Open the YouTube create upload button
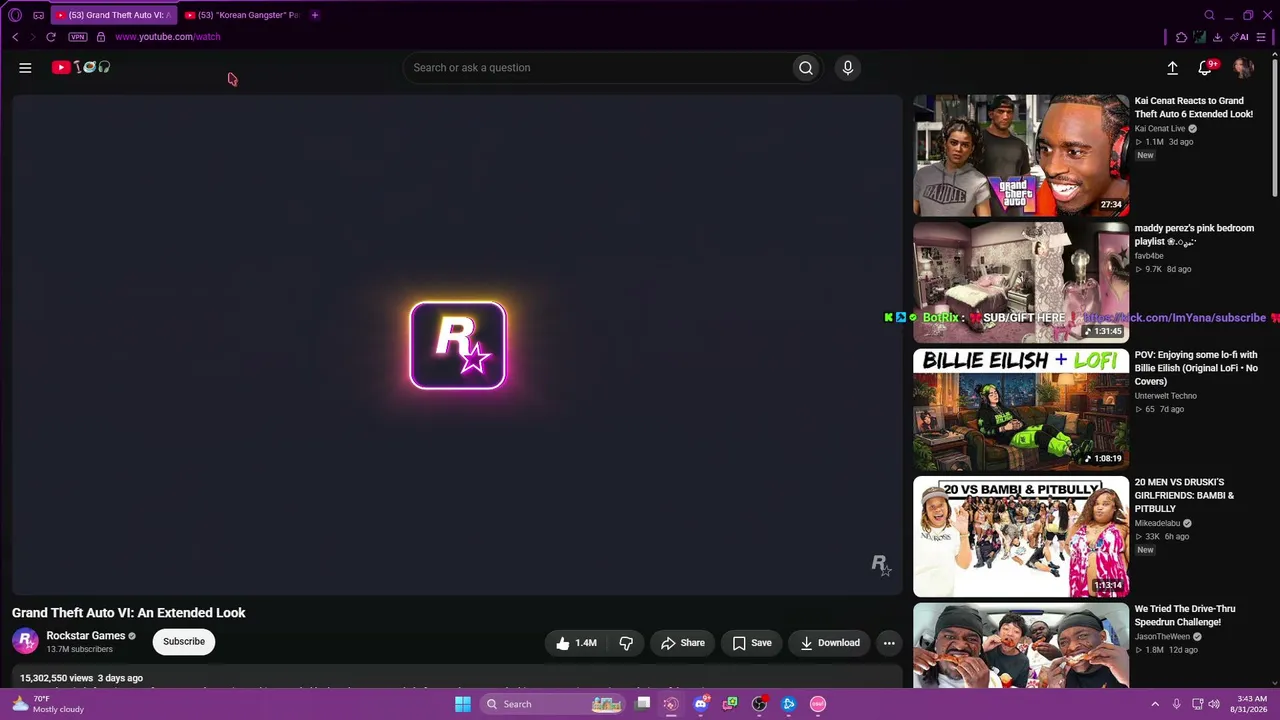 [1173, 68]
